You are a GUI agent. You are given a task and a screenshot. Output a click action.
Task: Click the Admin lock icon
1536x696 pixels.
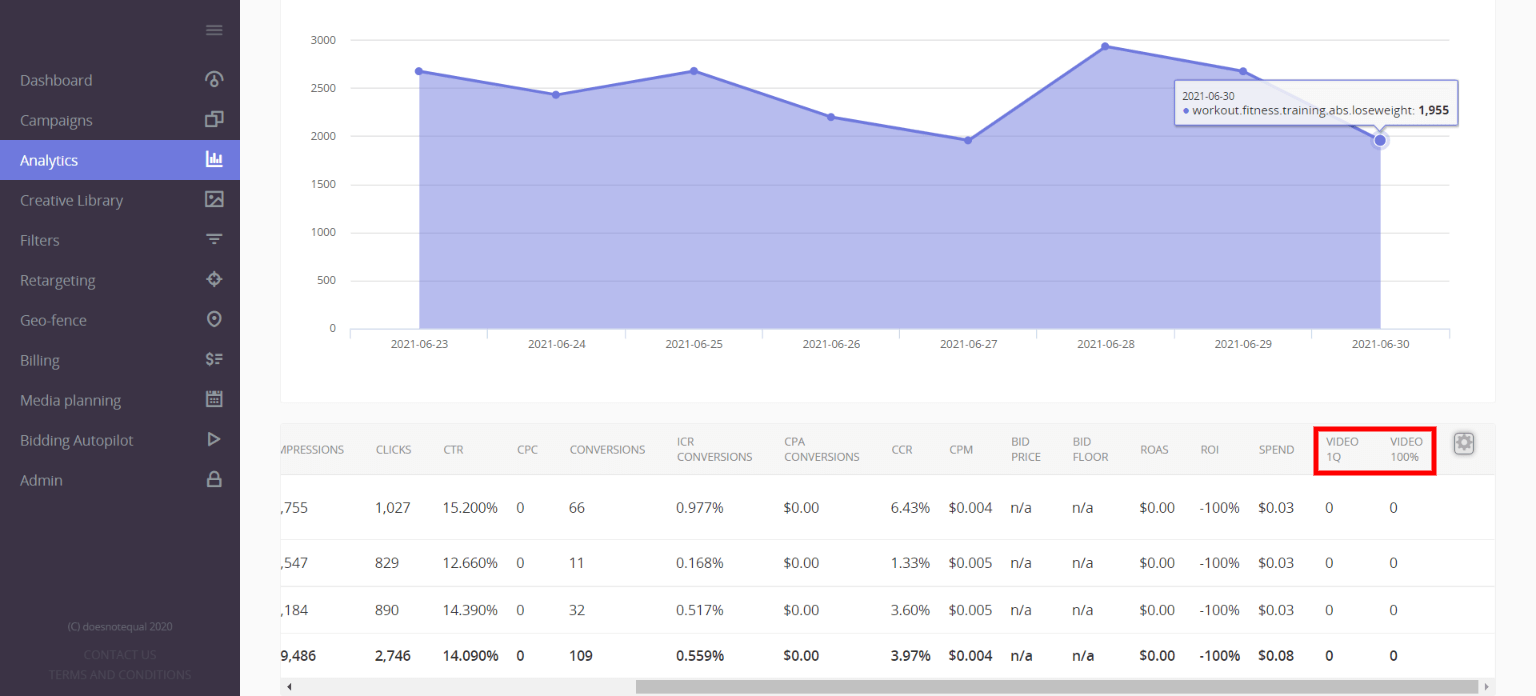coord(214,479)
